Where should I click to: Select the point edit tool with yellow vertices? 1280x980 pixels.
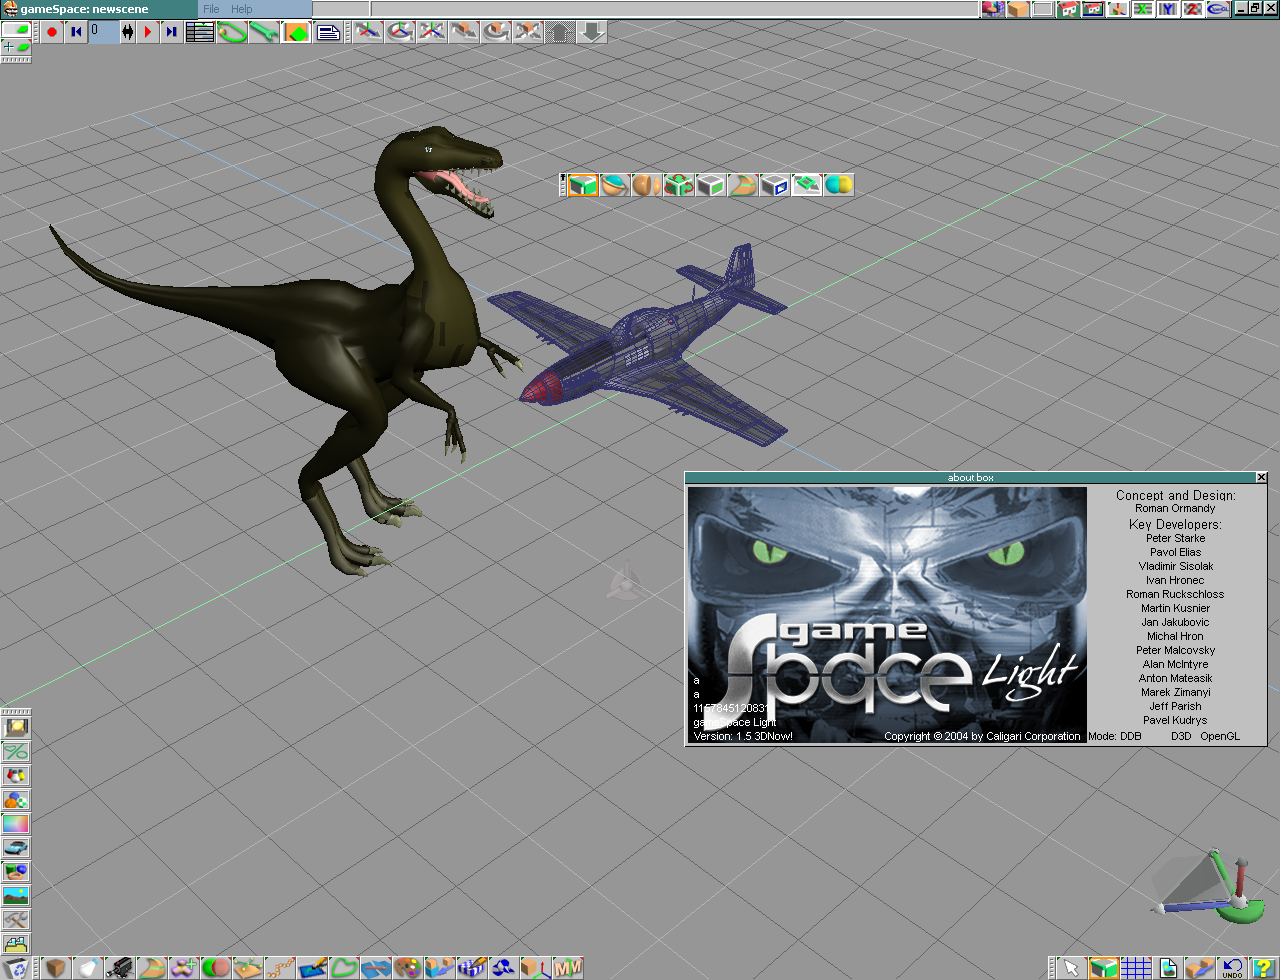tap(248, 968)
